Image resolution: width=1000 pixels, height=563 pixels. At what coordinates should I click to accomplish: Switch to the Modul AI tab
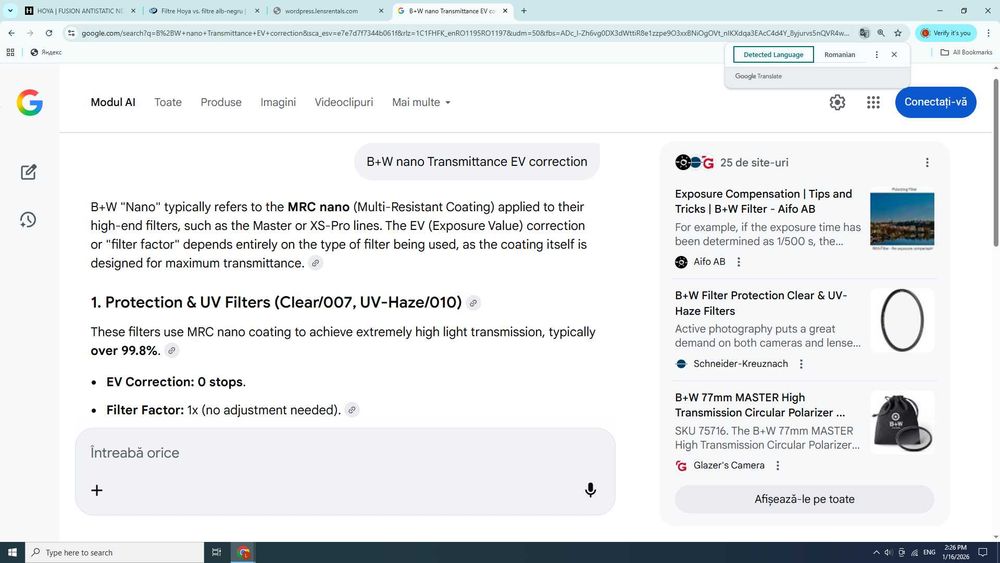[x=113, y=102]
